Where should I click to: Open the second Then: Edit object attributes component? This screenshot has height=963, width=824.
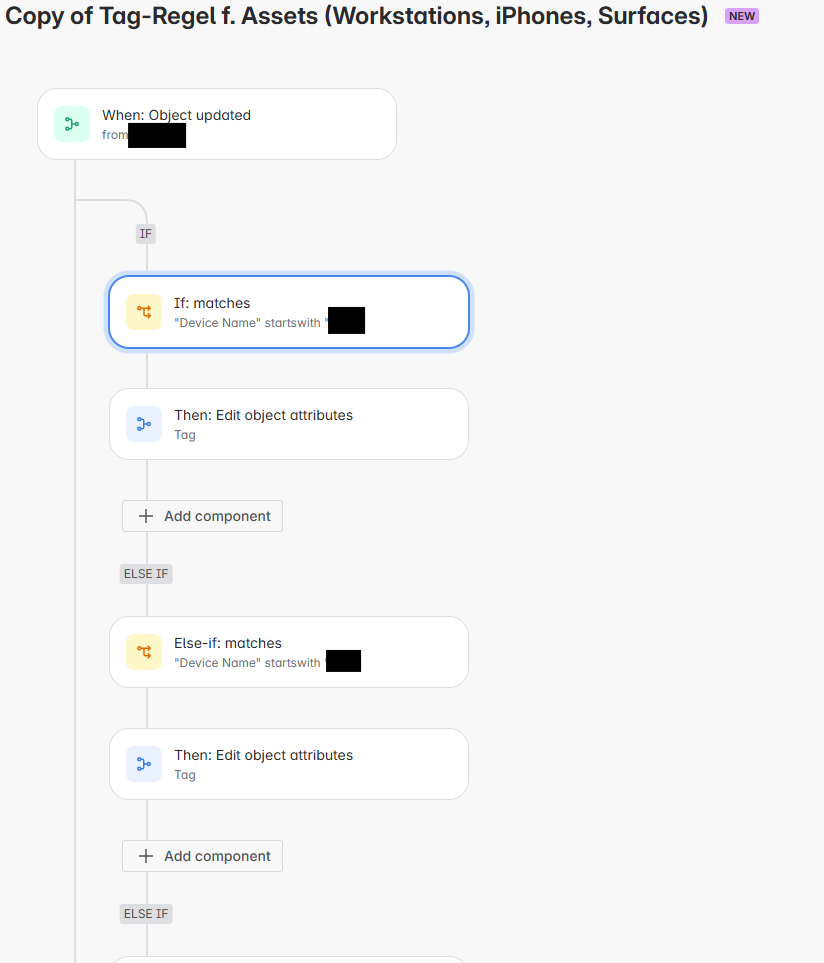pos(288,764)
